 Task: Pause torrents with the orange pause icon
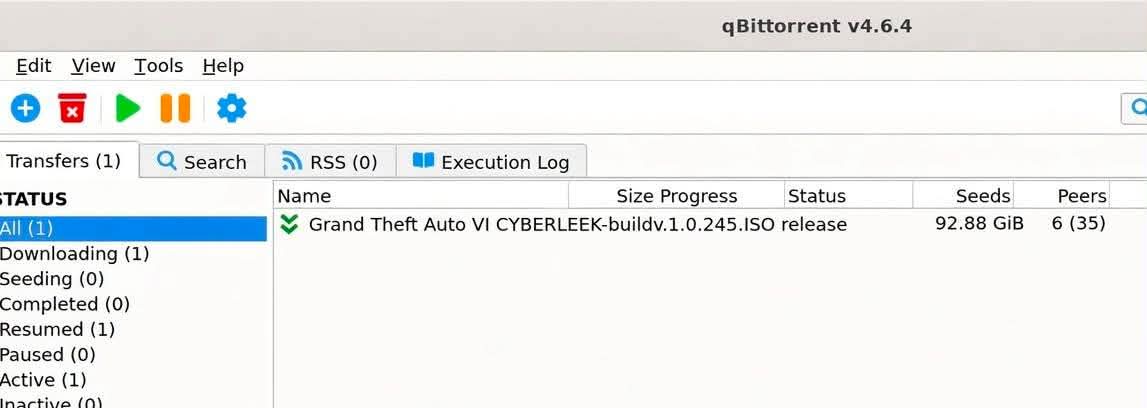point(175,108)
